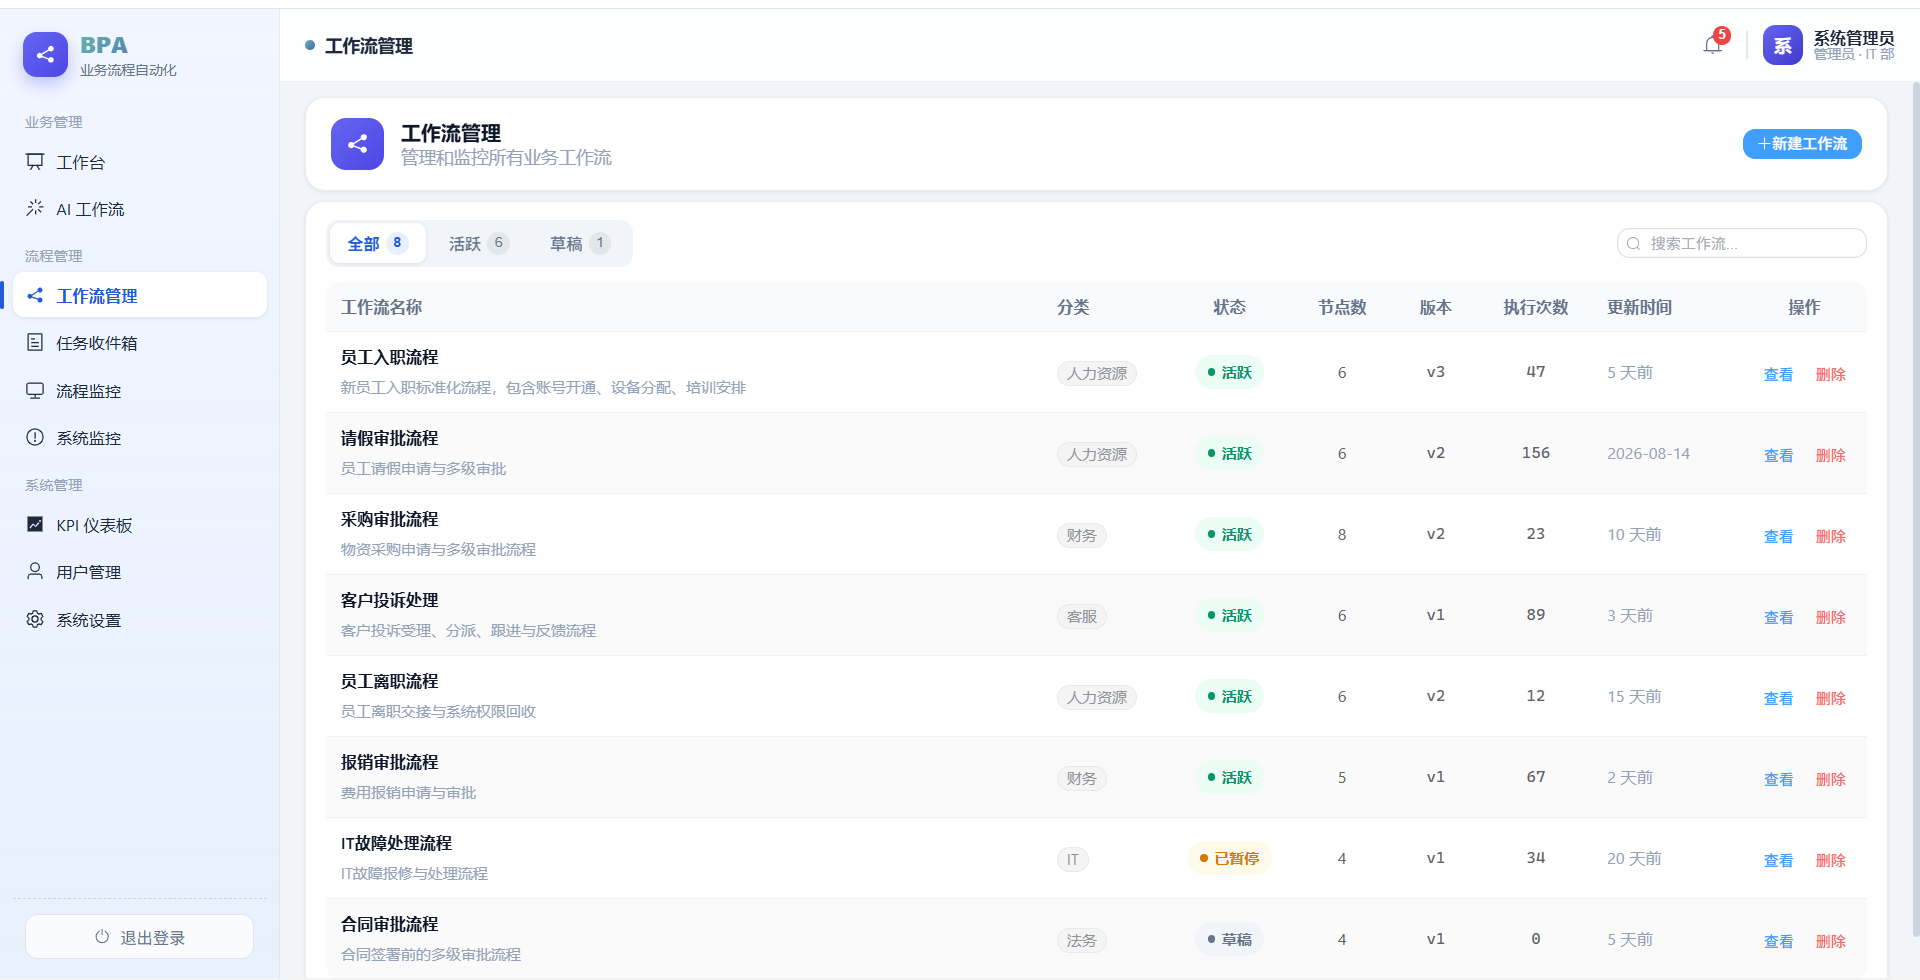Click 查看 for IT故障处理流程
The height and width of the screenshot is (980, 1920).
(x=1778, y=860)
